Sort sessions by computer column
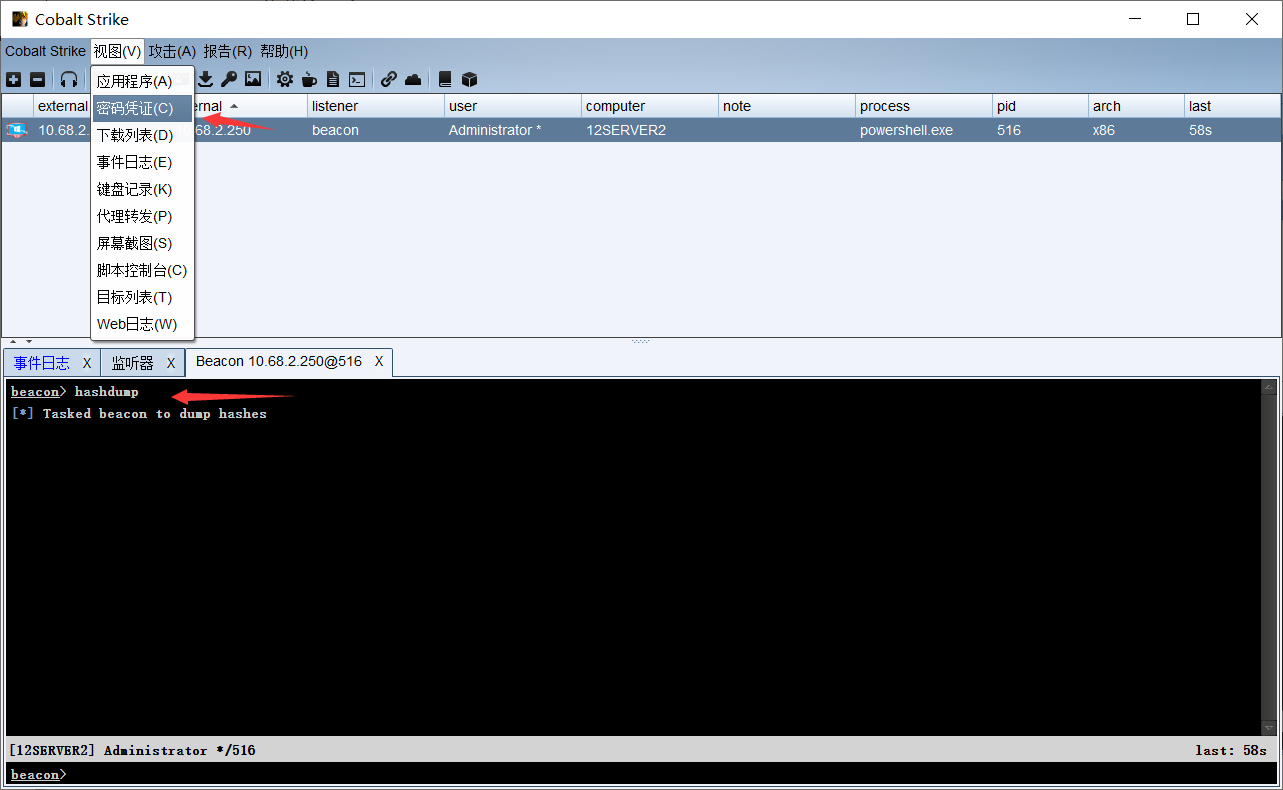The width and height of the screenshot is (1283, 790). 650,106
